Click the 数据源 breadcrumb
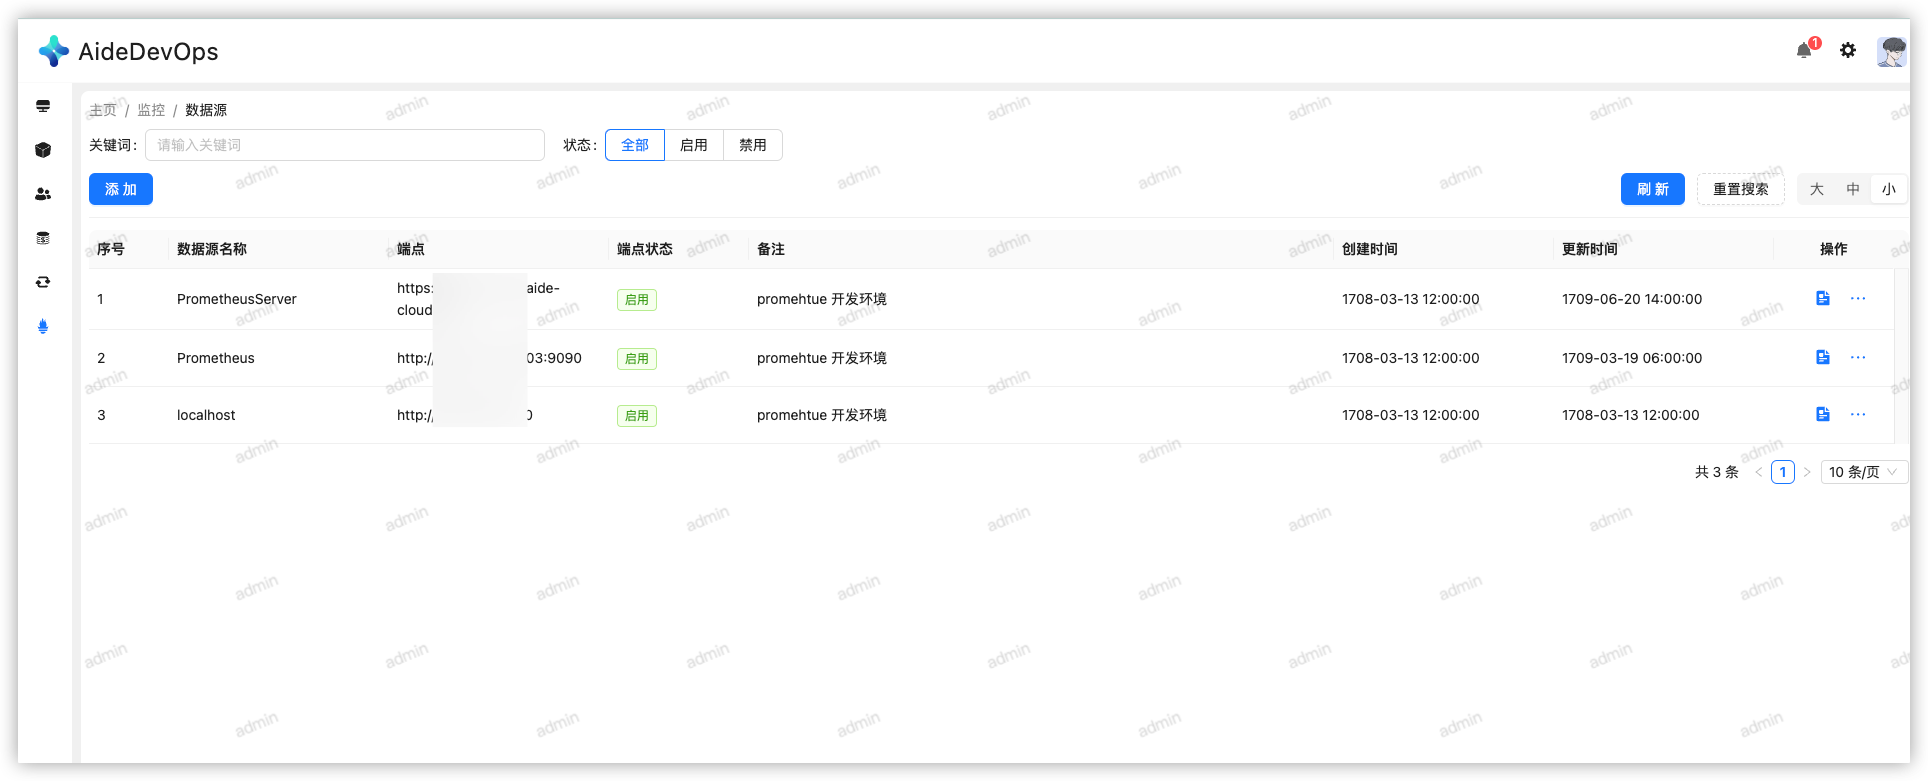The image size is (1928, 781). (206, 110)
